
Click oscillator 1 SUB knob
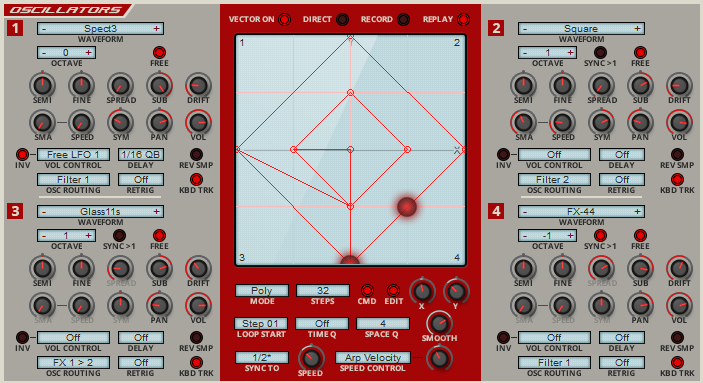160,85
